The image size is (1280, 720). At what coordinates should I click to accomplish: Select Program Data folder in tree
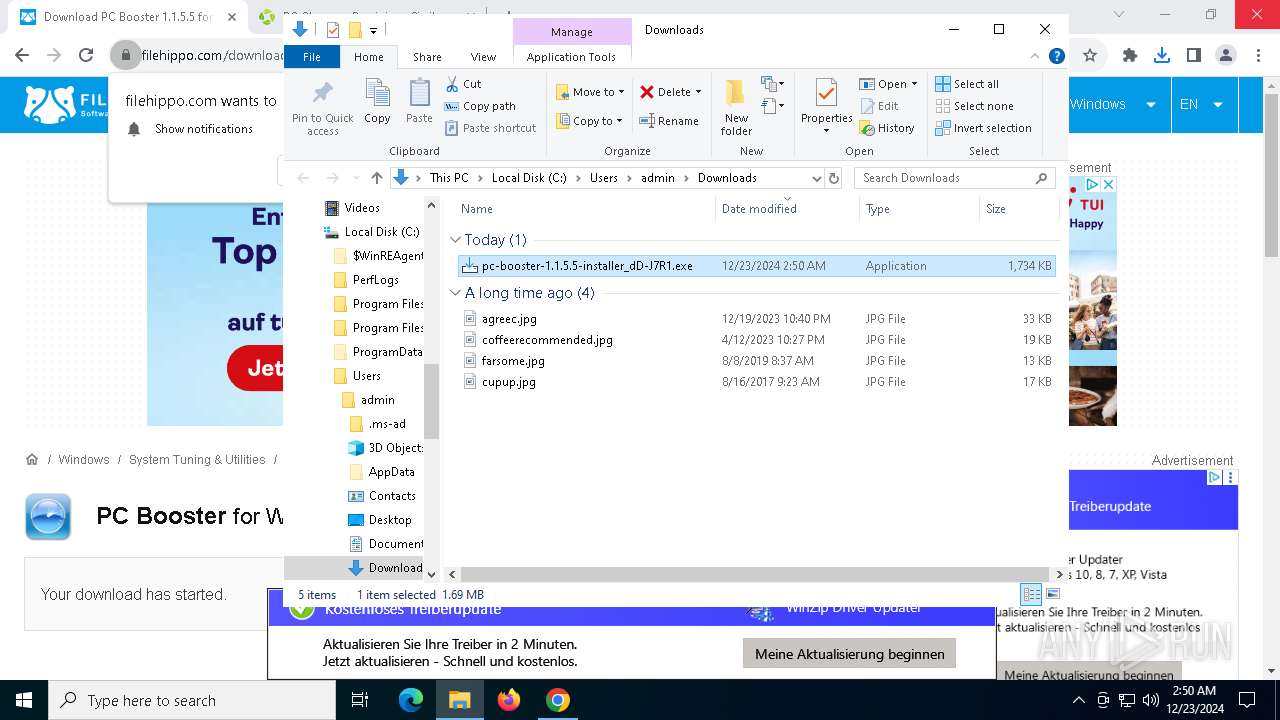point(378,352)
